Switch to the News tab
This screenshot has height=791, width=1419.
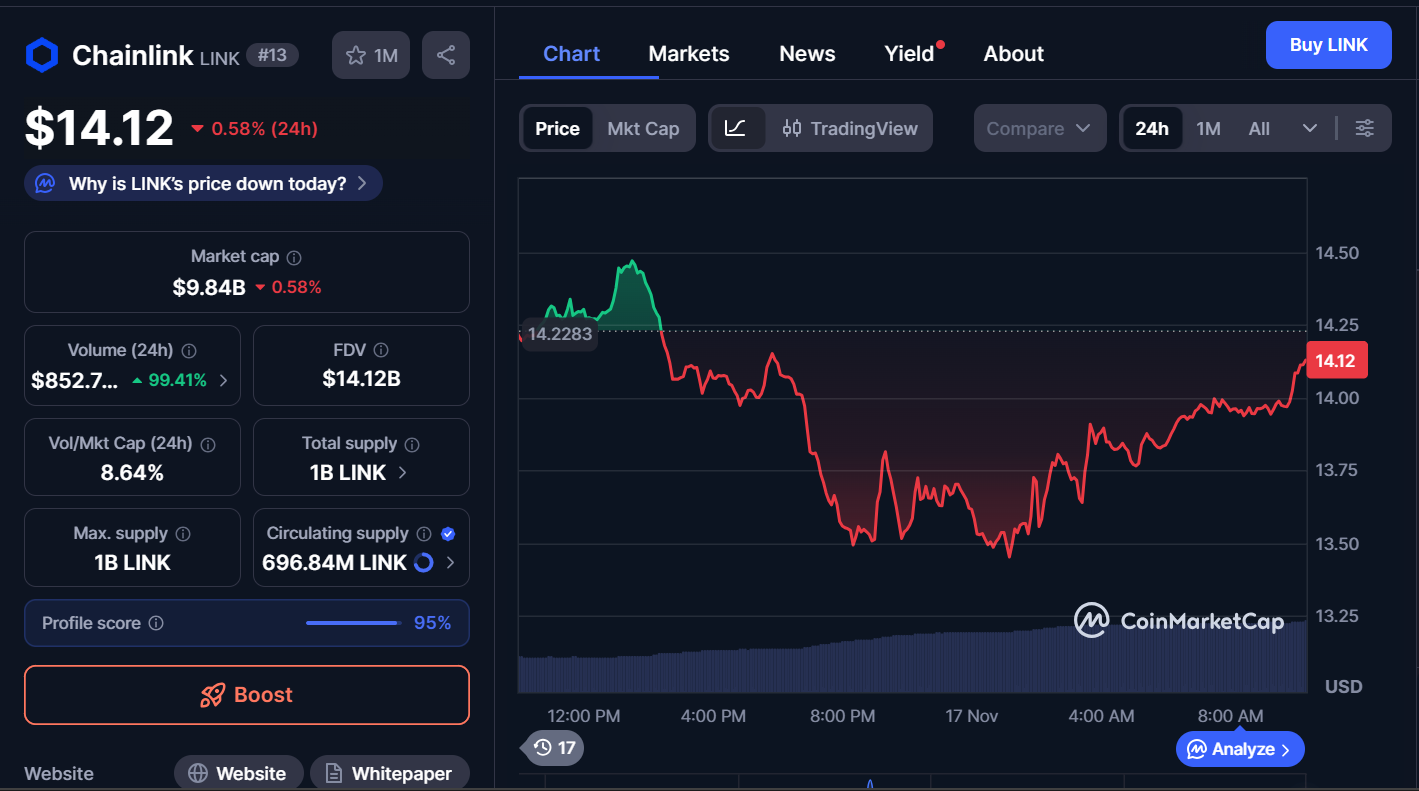(807, 54)
